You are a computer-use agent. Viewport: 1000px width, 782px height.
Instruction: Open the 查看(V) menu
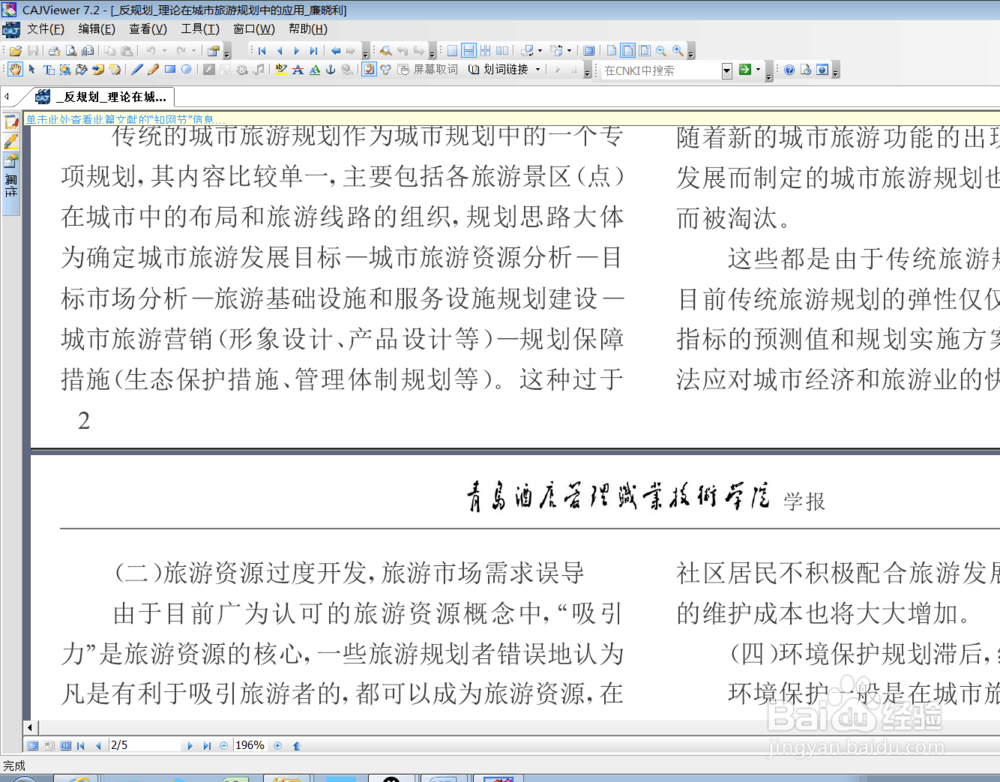coord(148,29)
